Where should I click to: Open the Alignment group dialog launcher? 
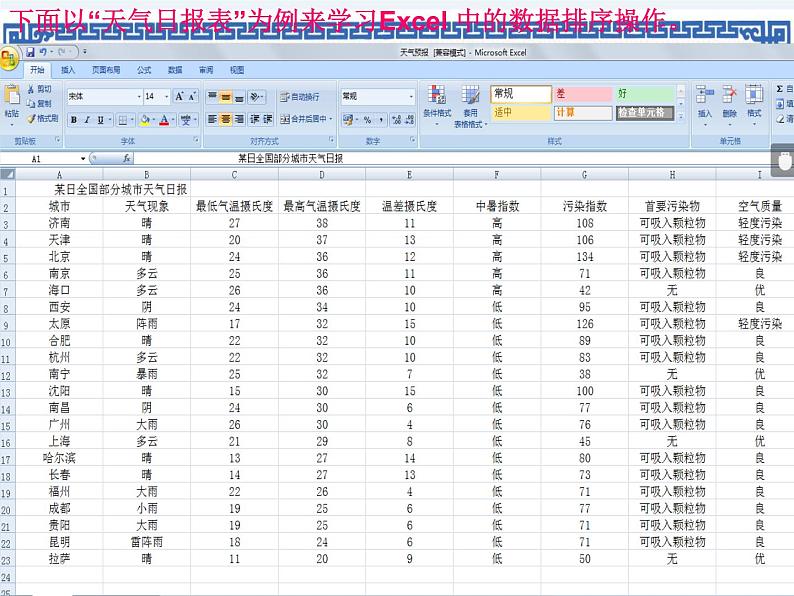click(x=331, y=140)
